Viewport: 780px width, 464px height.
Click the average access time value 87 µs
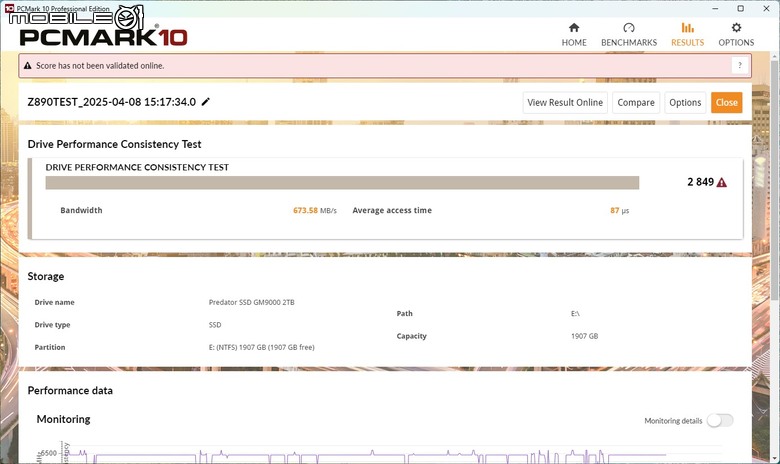(619, 210)
